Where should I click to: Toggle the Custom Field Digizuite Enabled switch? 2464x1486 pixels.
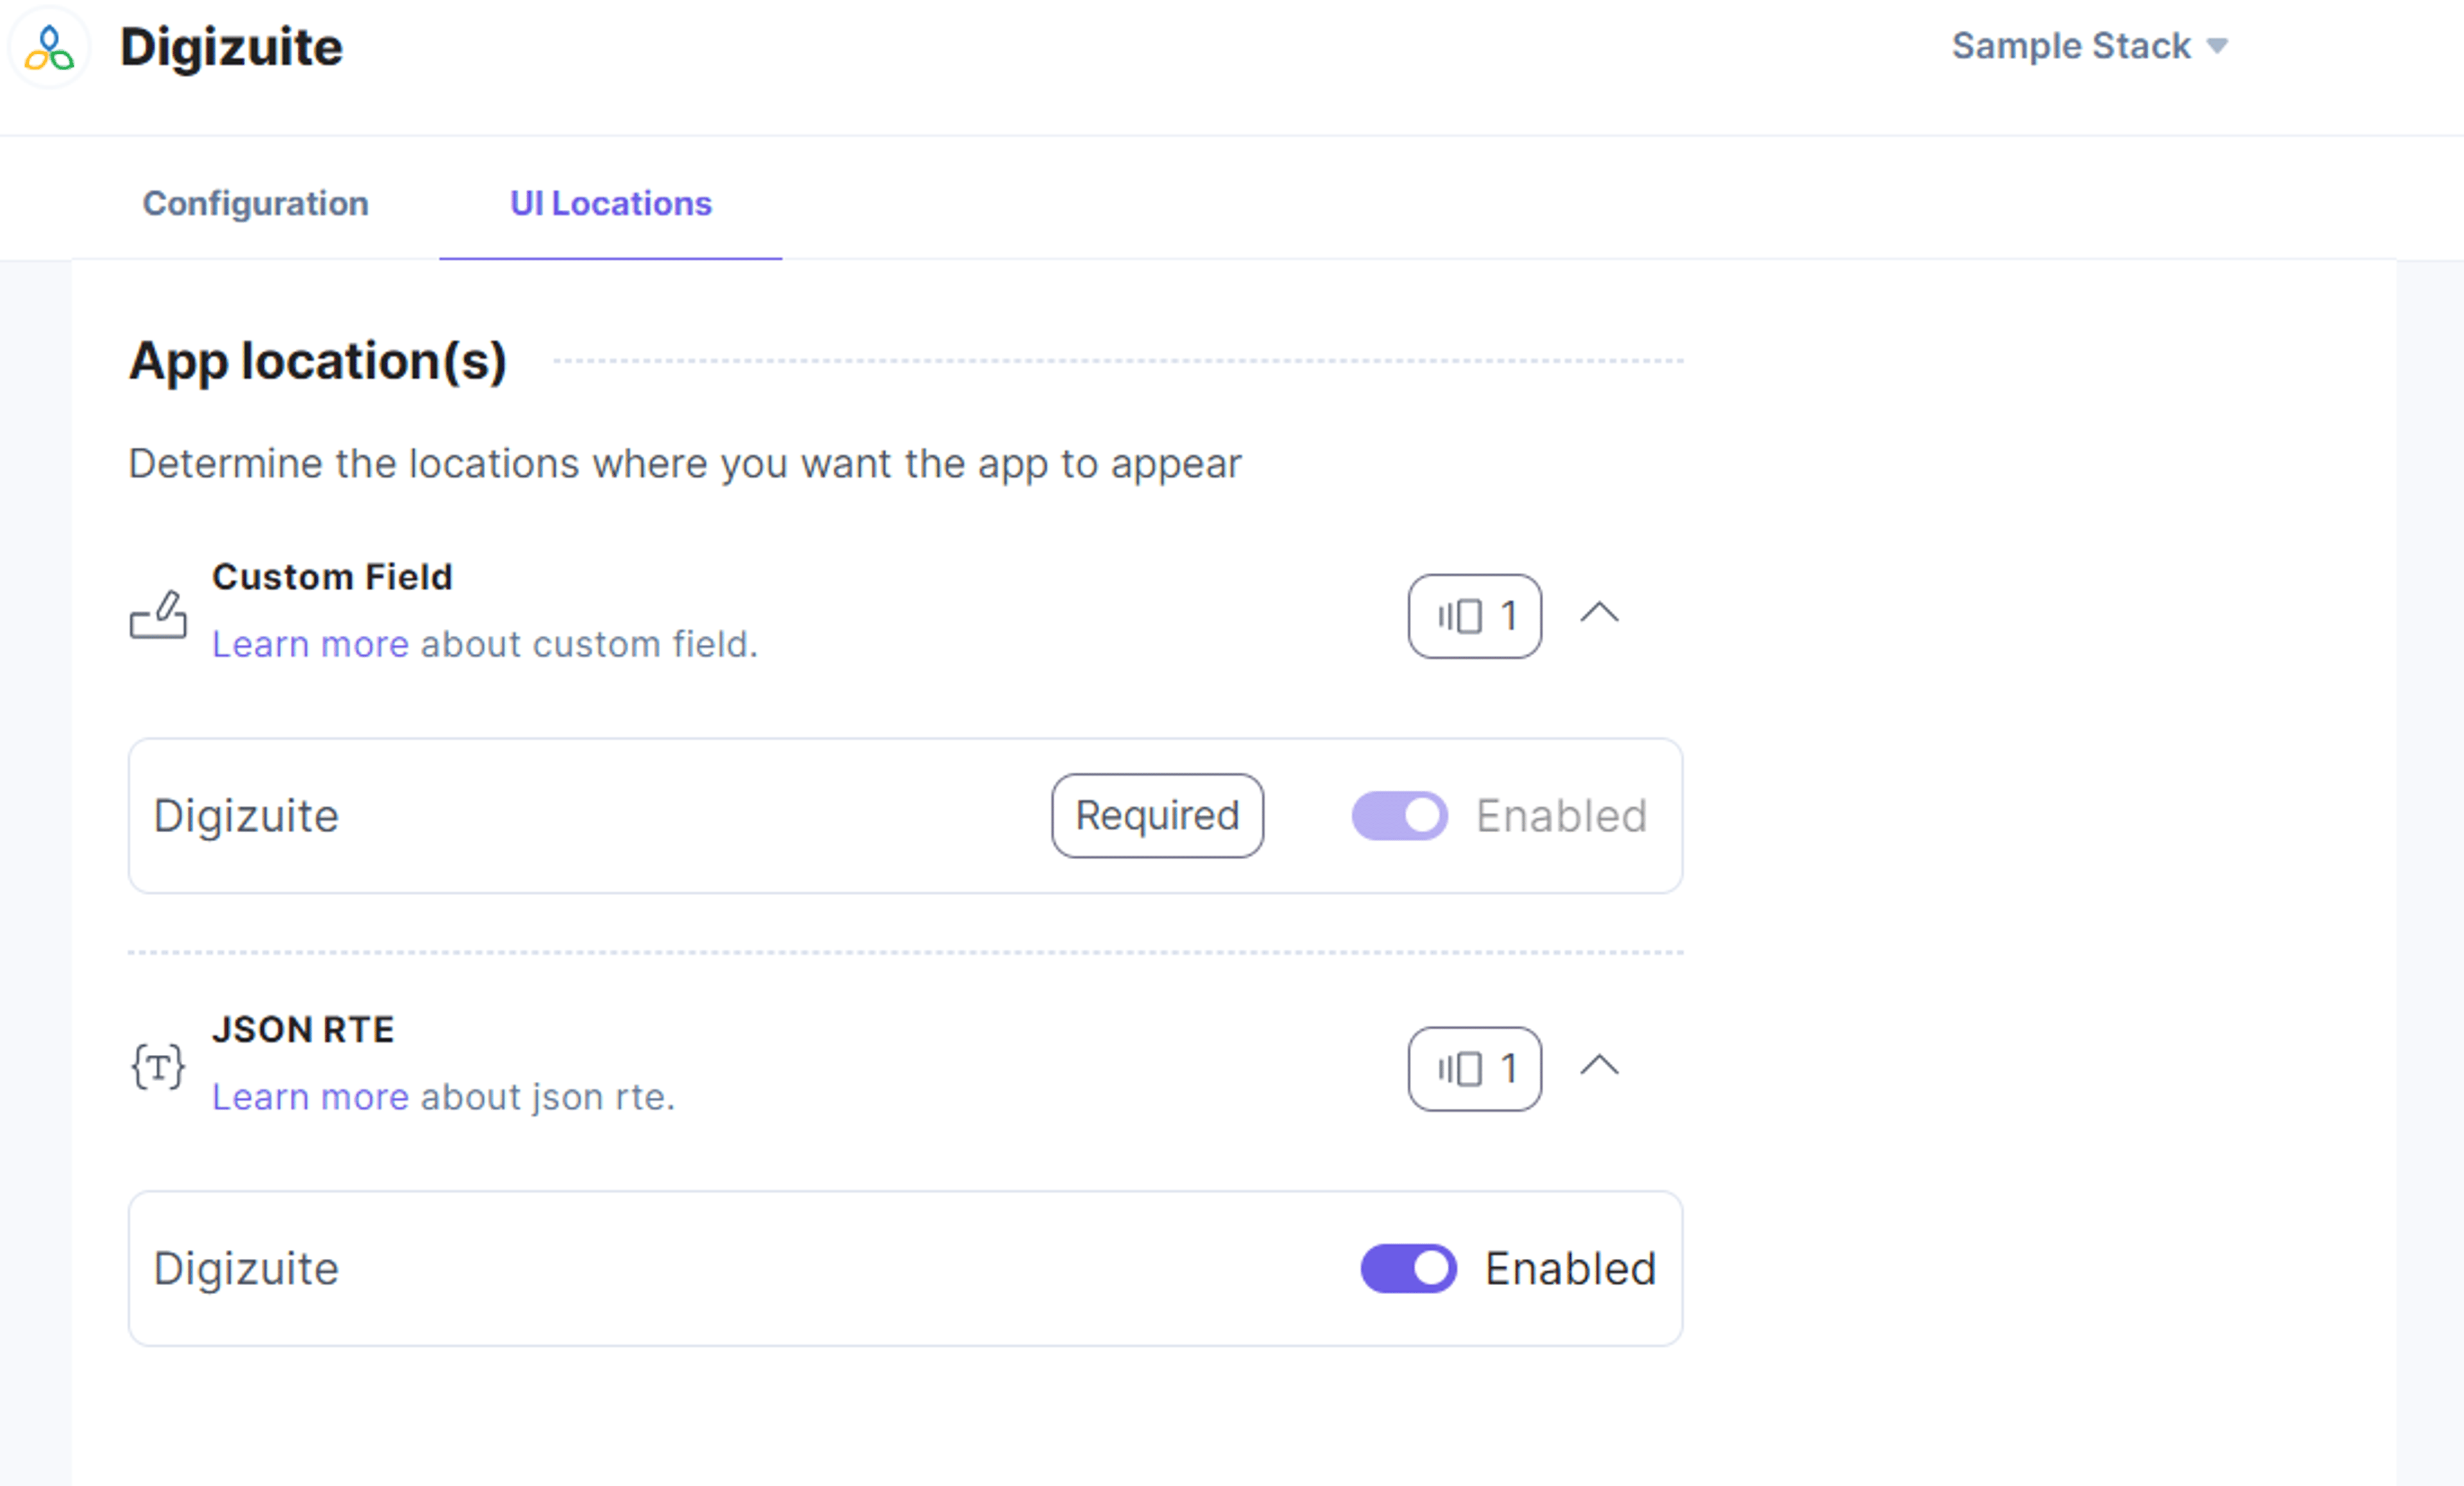pos(1399,816)
